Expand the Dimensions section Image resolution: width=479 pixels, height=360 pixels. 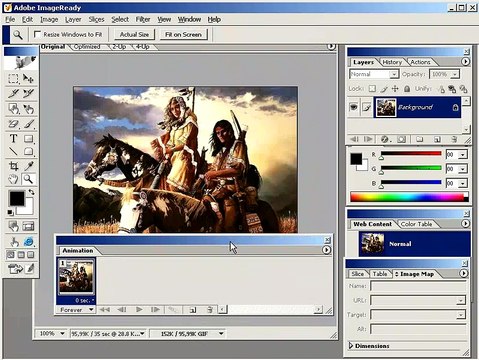(350, 346)
